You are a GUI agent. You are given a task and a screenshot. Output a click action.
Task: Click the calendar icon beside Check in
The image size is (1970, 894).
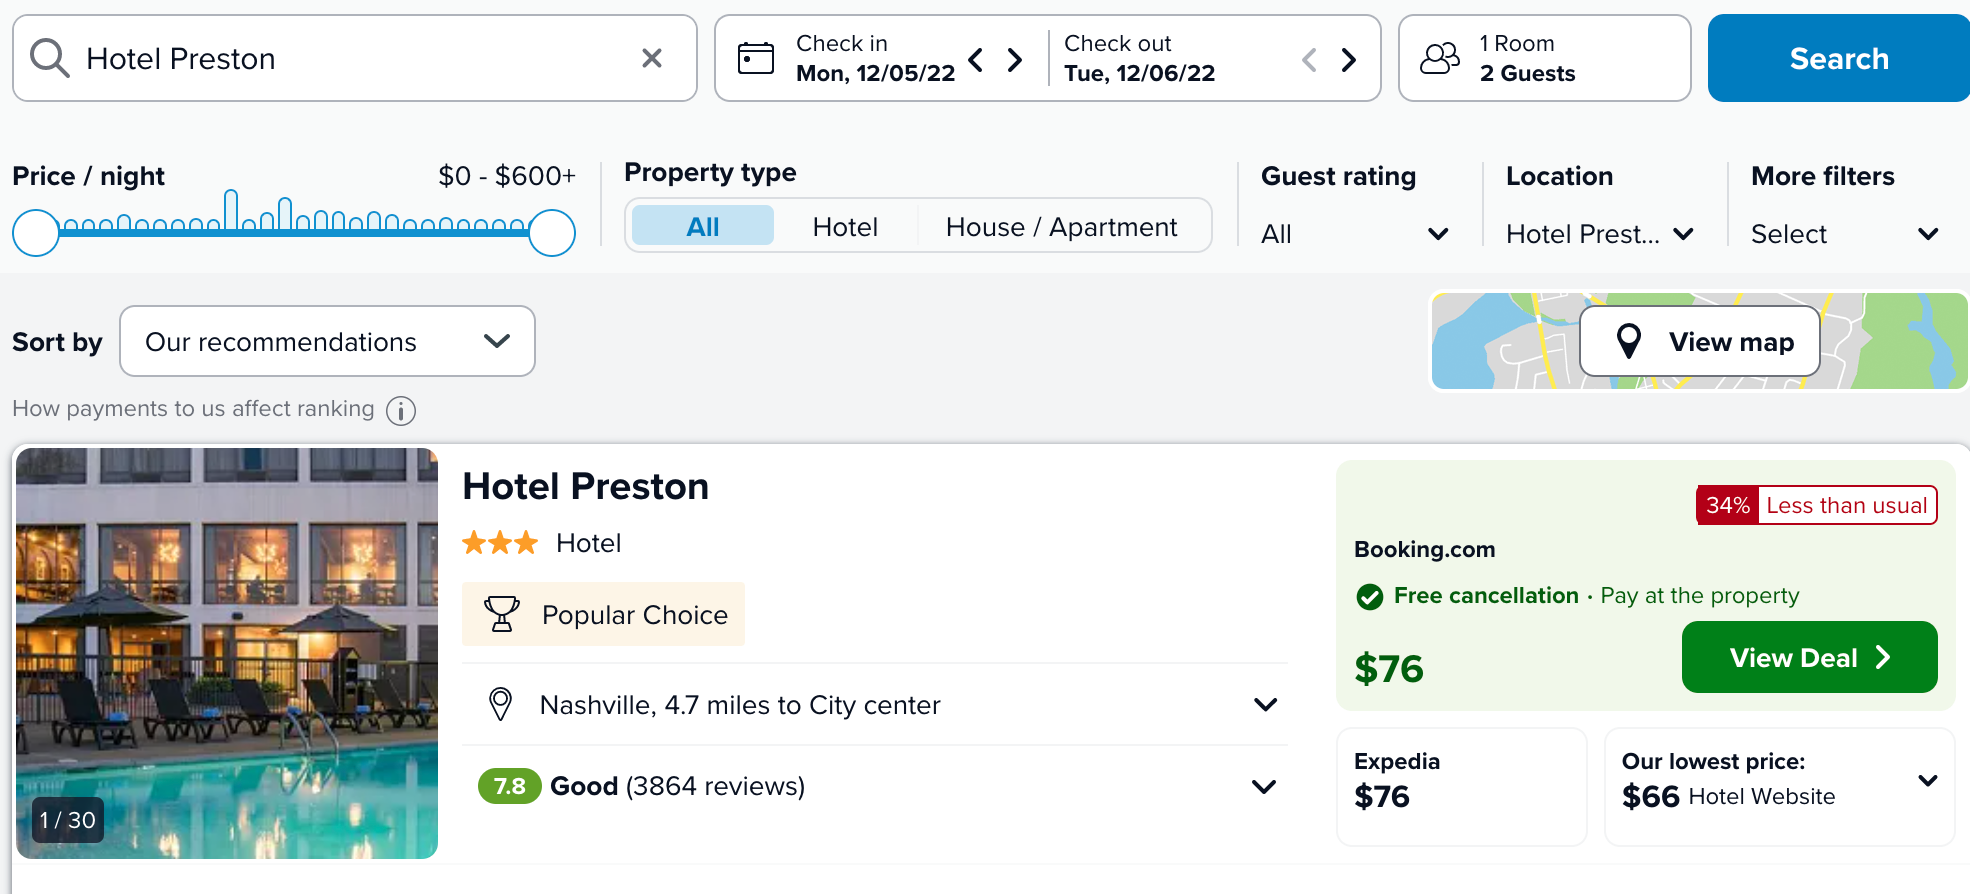tap(756, 59)
